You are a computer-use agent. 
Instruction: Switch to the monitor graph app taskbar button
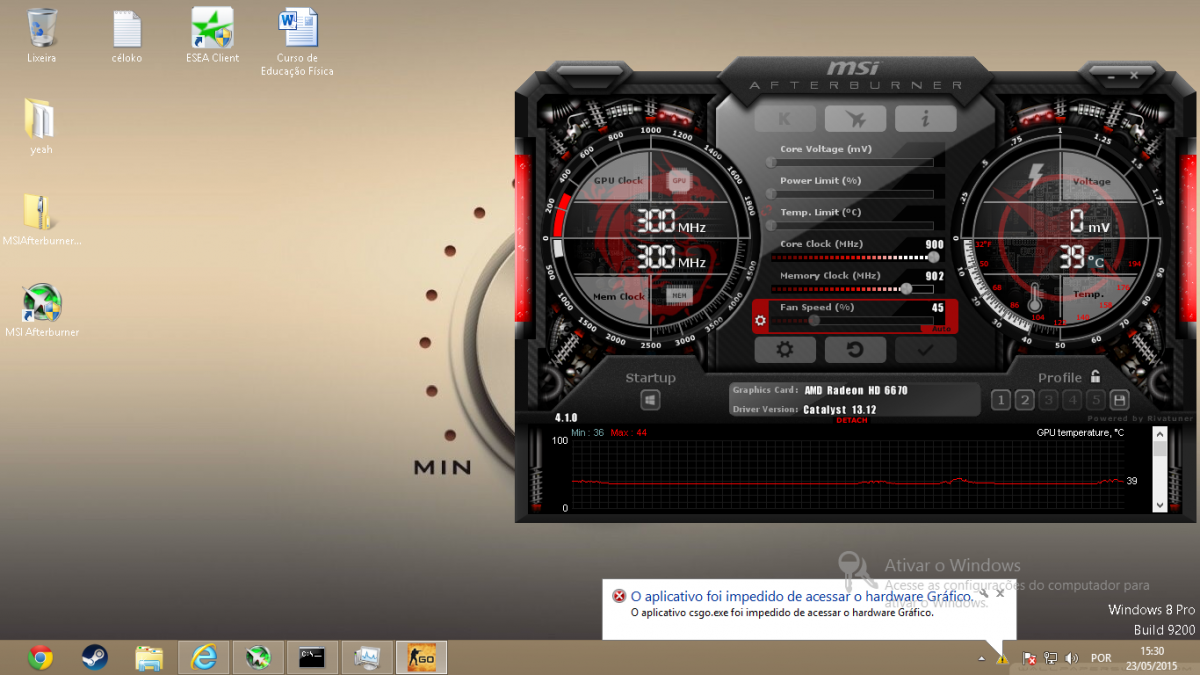coord(367,658)
